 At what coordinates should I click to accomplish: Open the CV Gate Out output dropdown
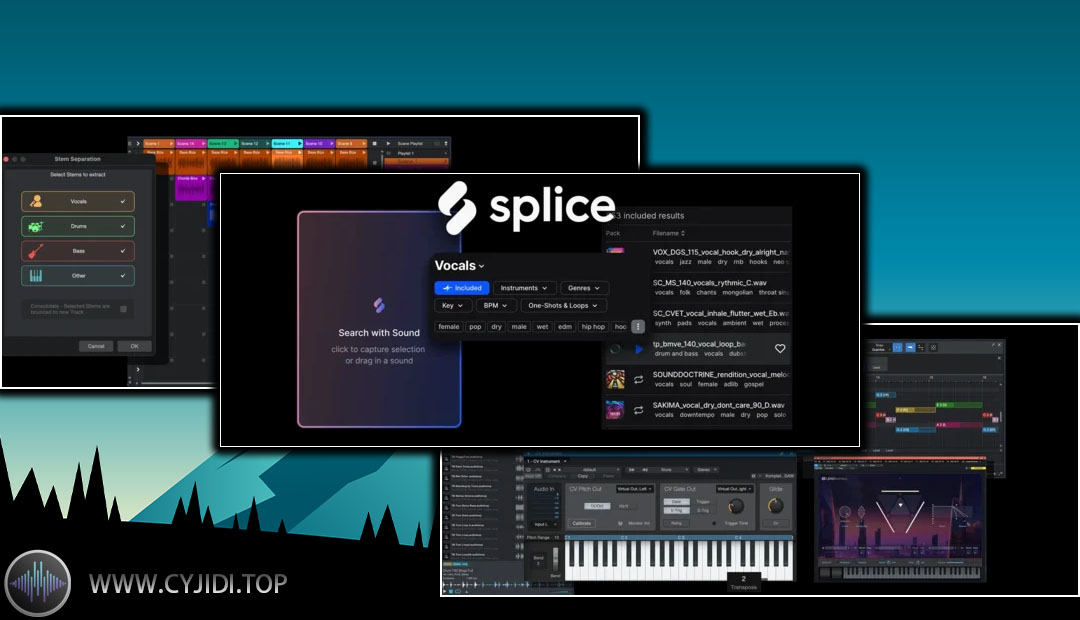(x=735, y=489)
